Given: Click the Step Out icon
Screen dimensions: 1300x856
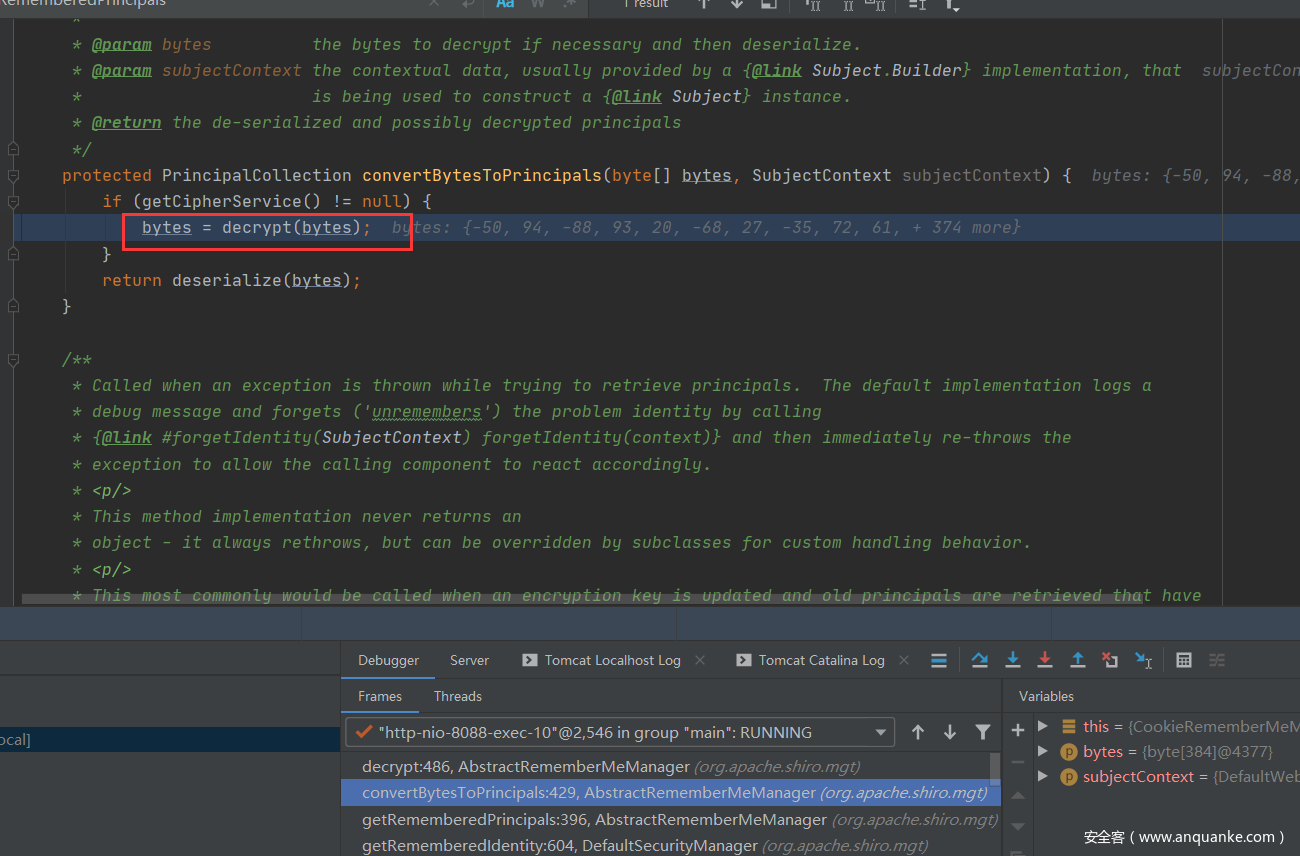Looking at the screenshot, I should coord(1078,660).
